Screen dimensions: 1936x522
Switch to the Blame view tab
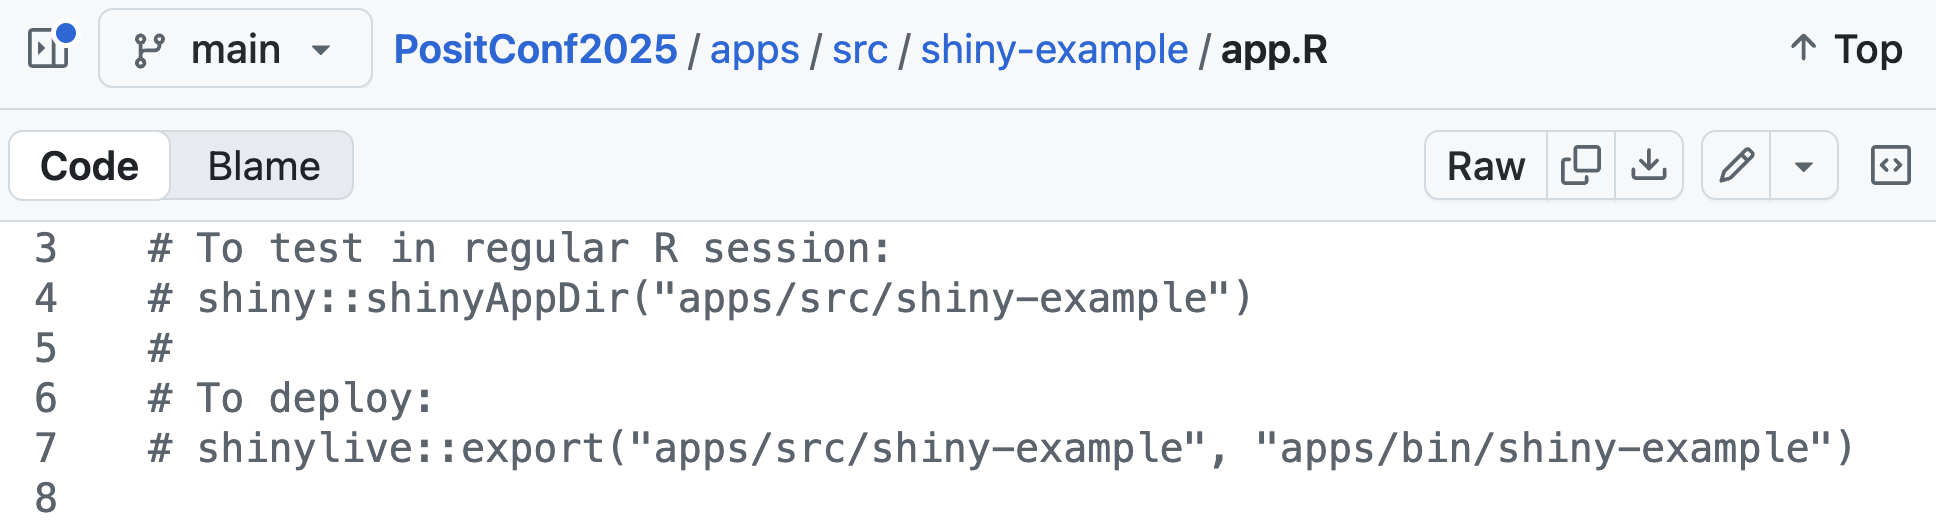(264, 166)
